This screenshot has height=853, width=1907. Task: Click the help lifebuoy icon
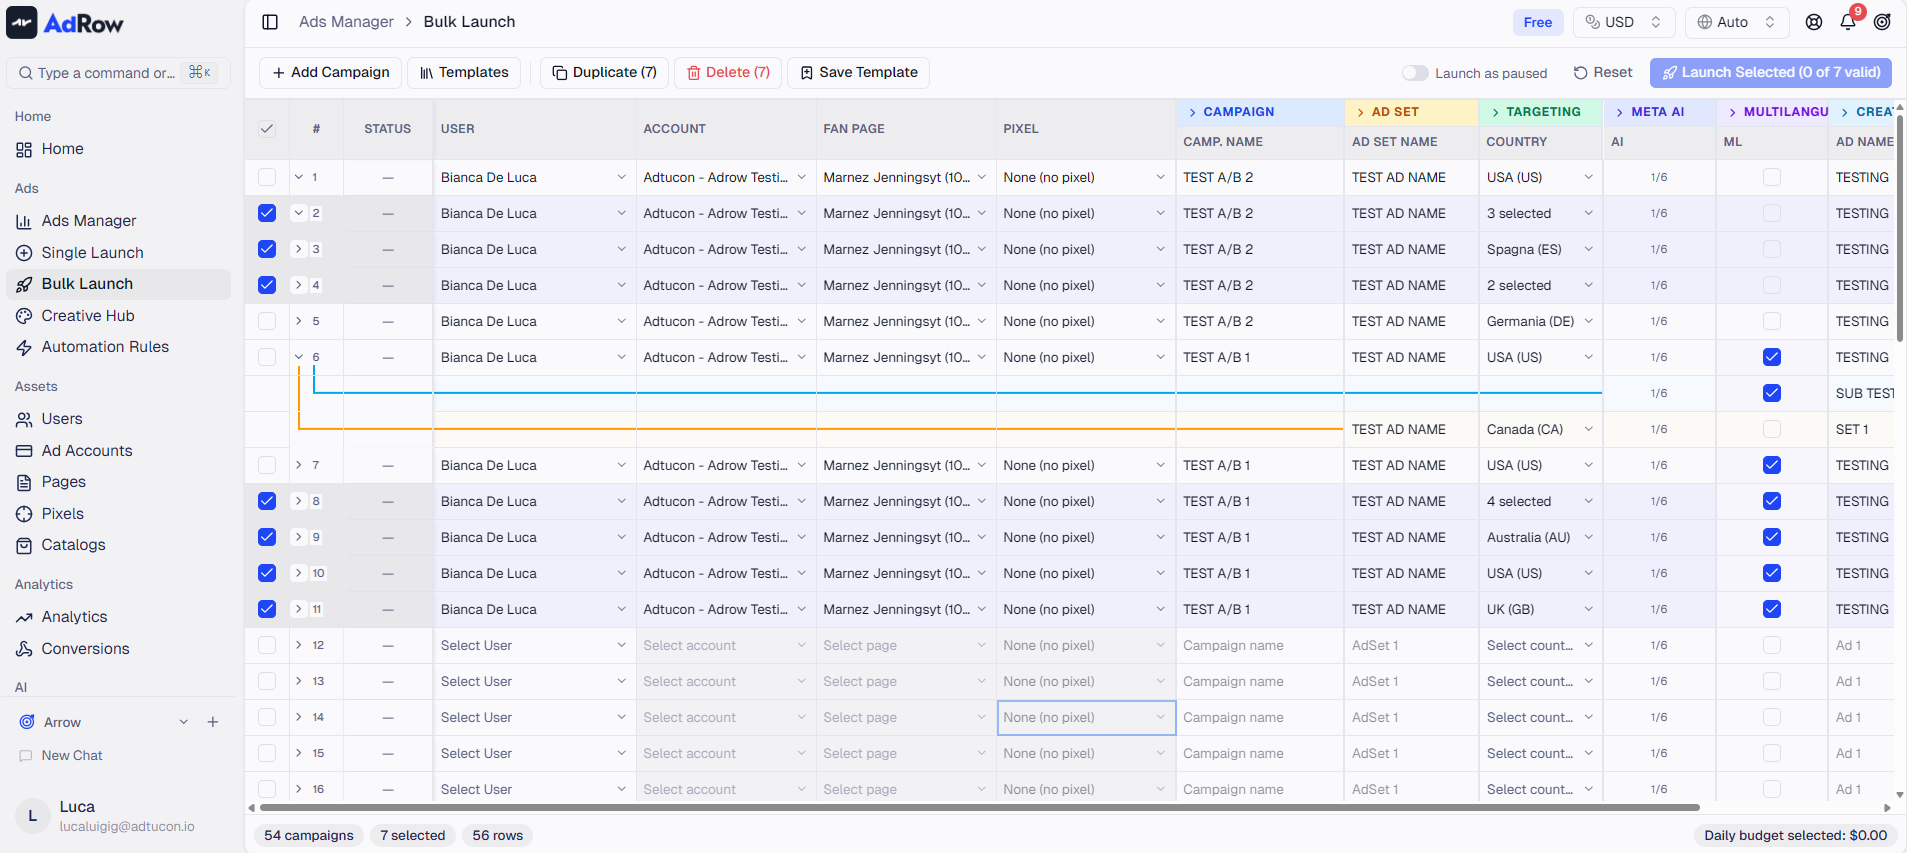(x=1814, y=22)
